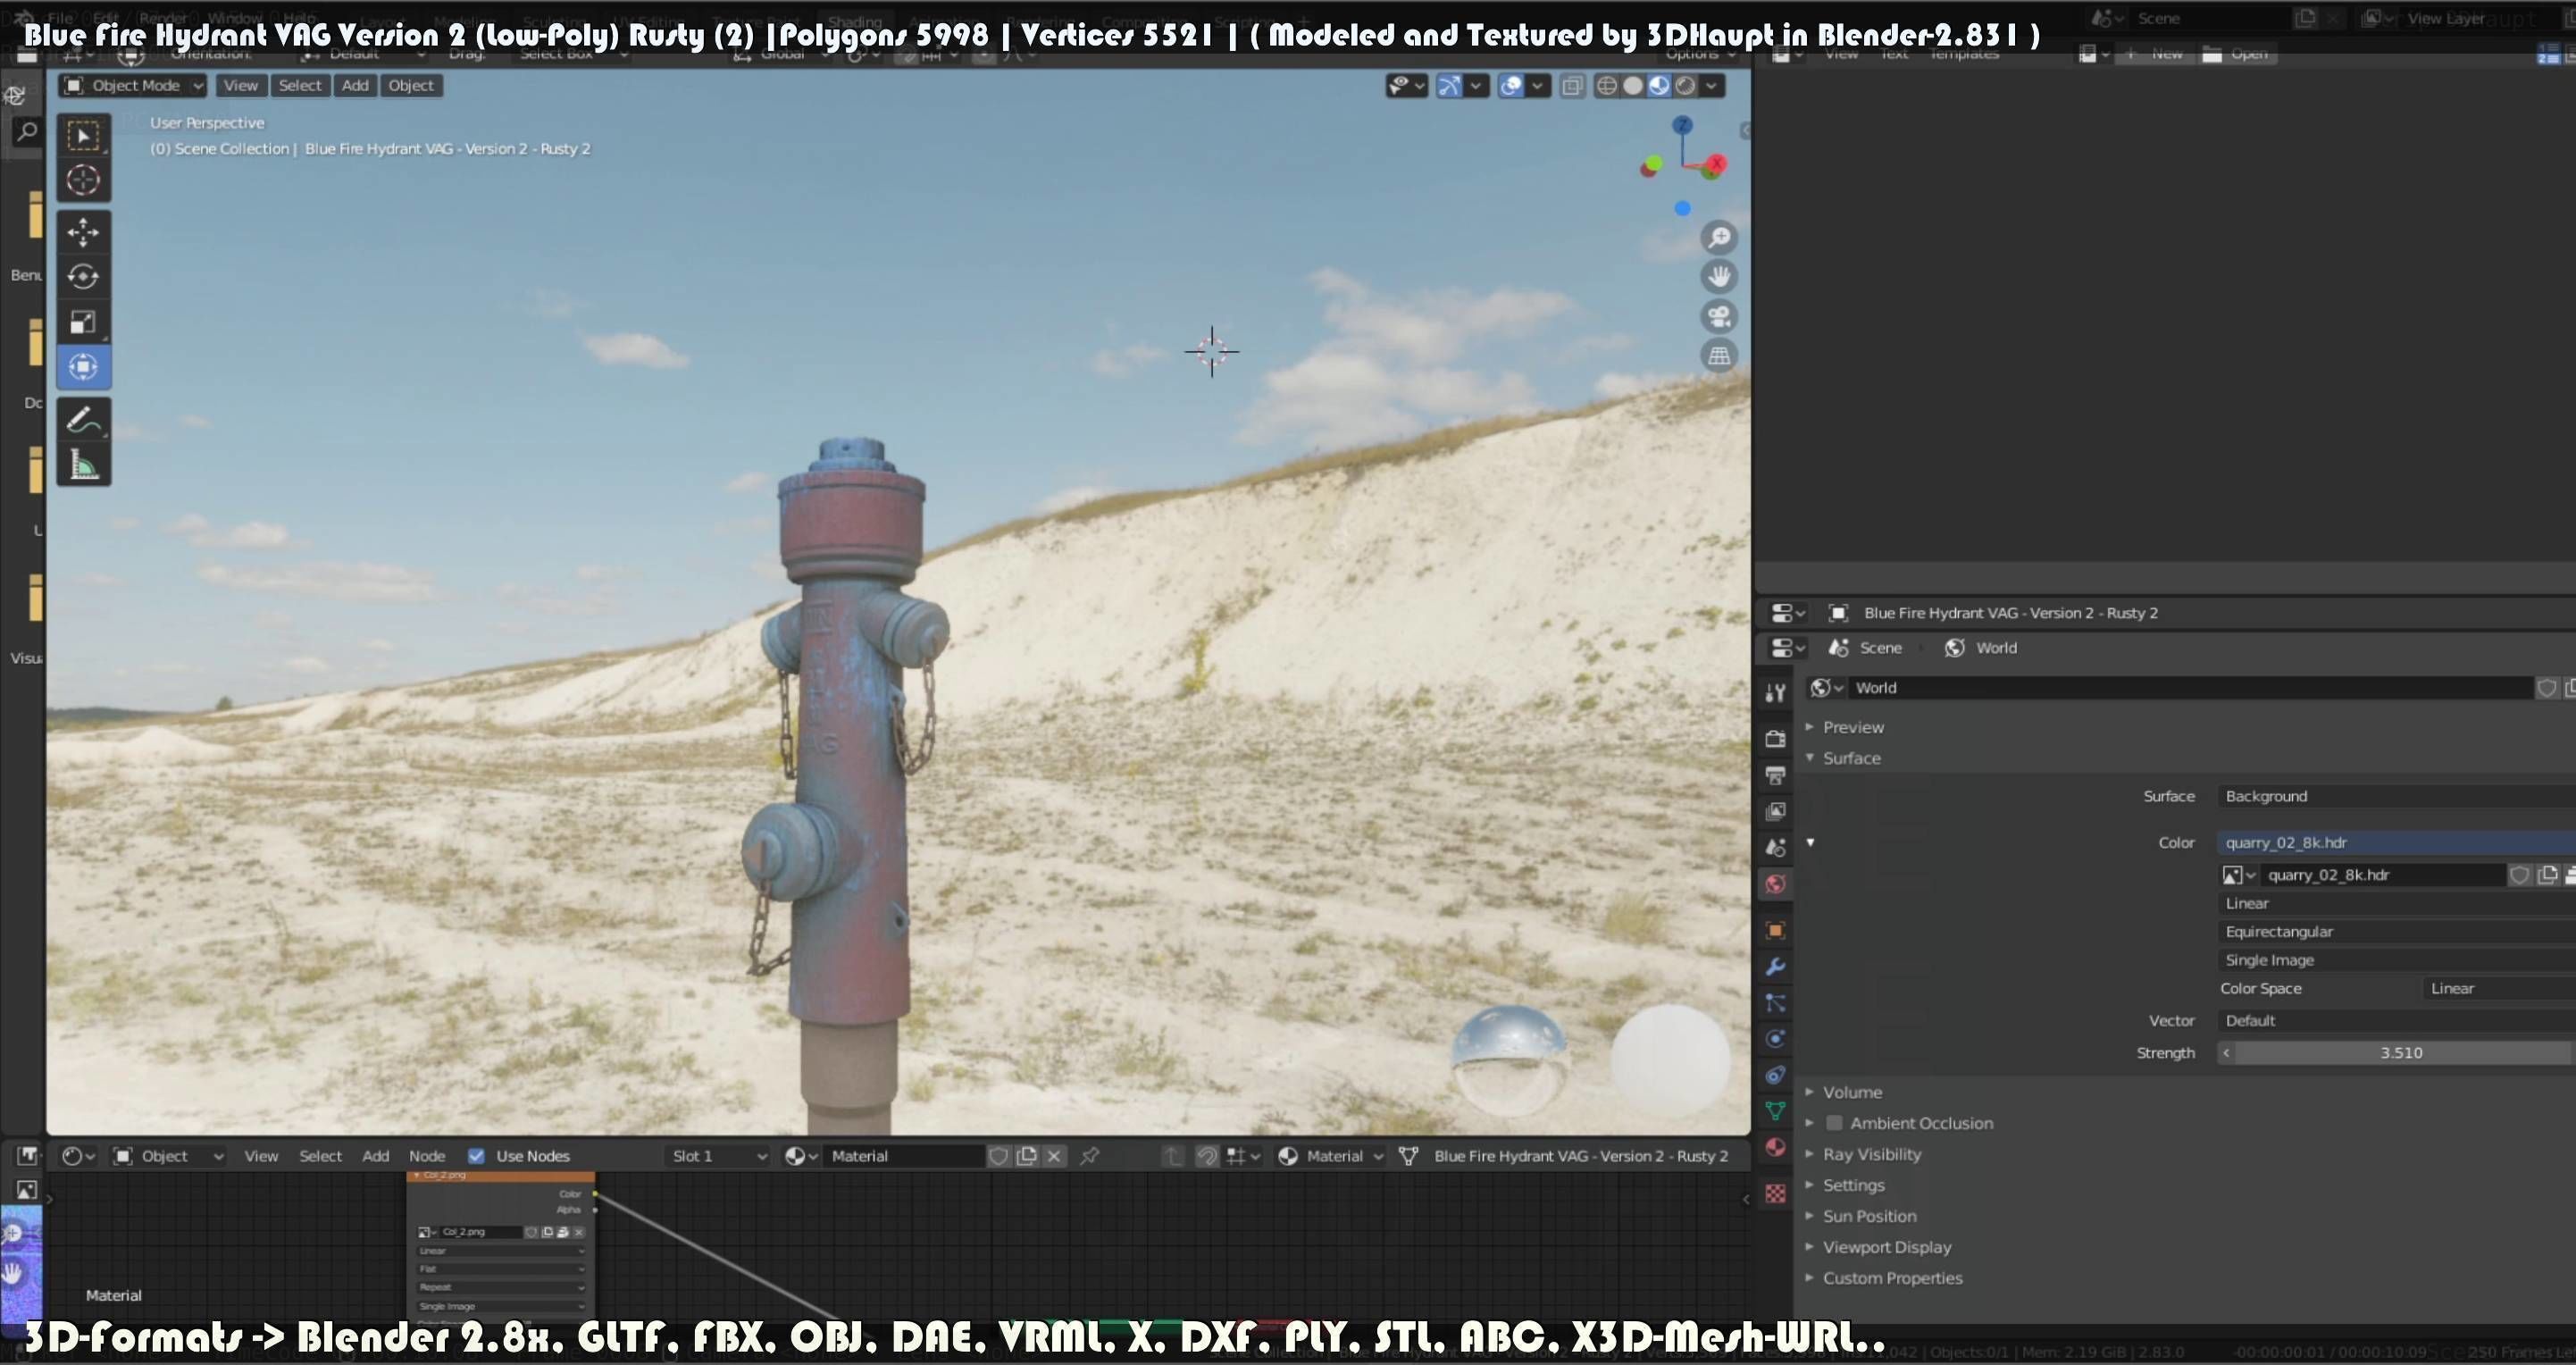Switch to Rendered shading mode
This screenshot has height=1365, width=2576.
(x=1685, y=86)
